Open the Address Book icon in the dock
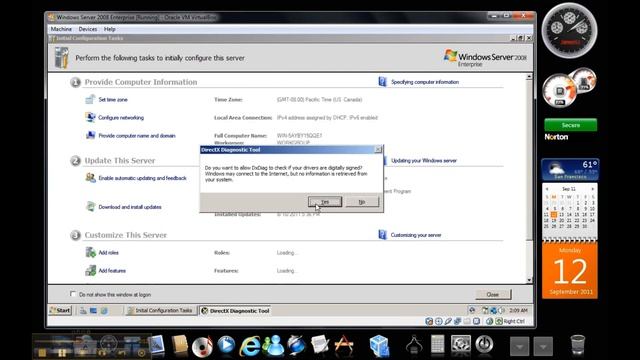 coord(180,345)
